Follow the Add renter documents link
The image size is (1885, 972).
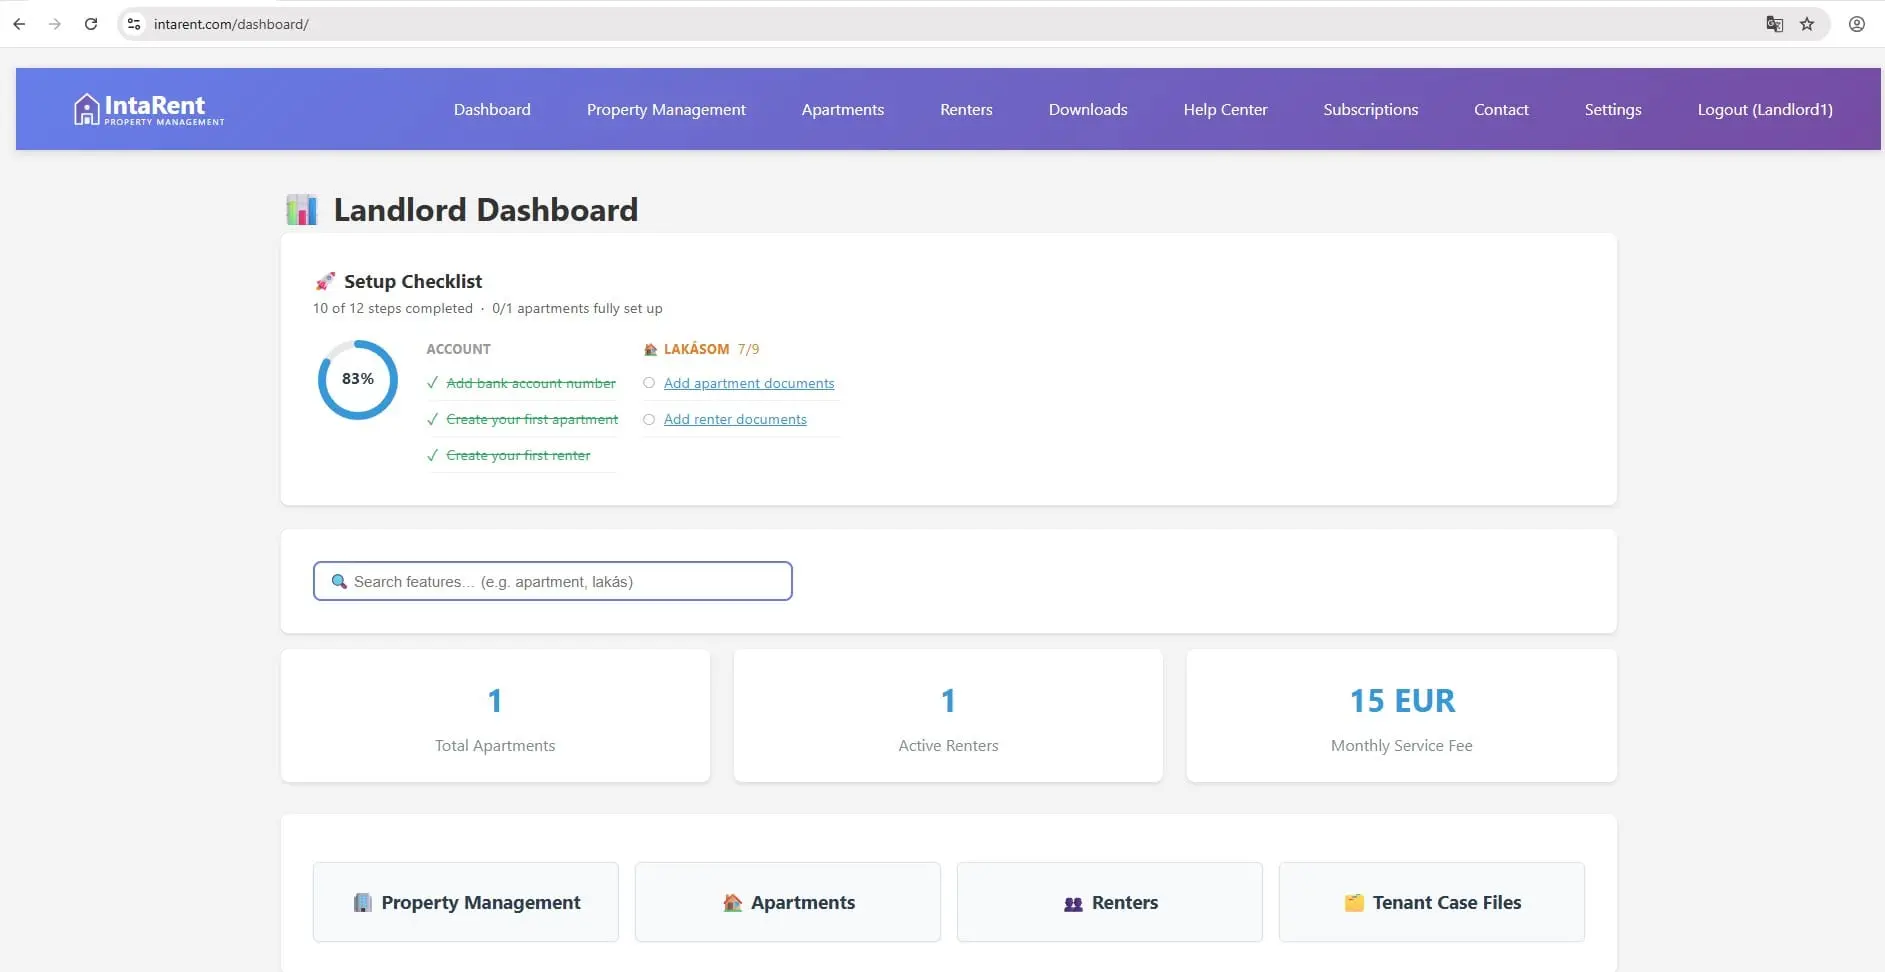(735, 419)
